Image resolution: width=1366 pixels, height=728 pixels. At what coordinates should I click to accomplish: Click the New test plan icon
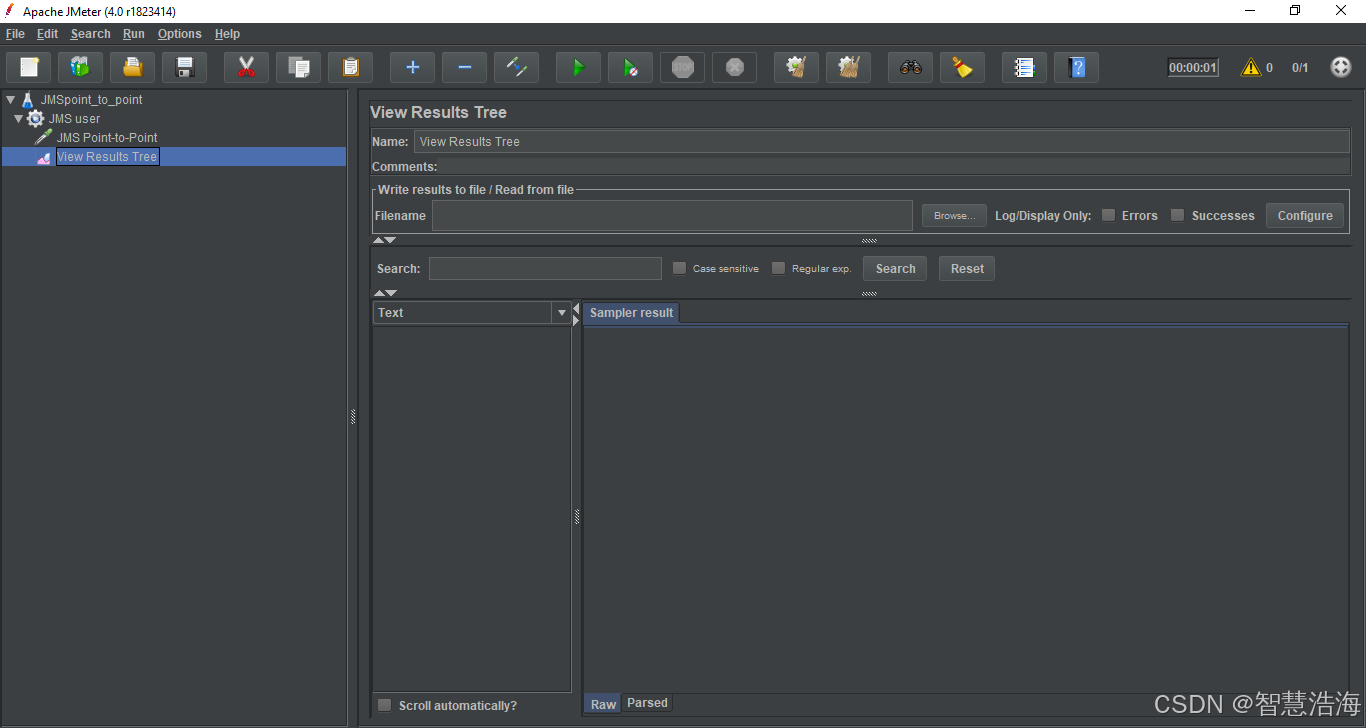[29, 68]
